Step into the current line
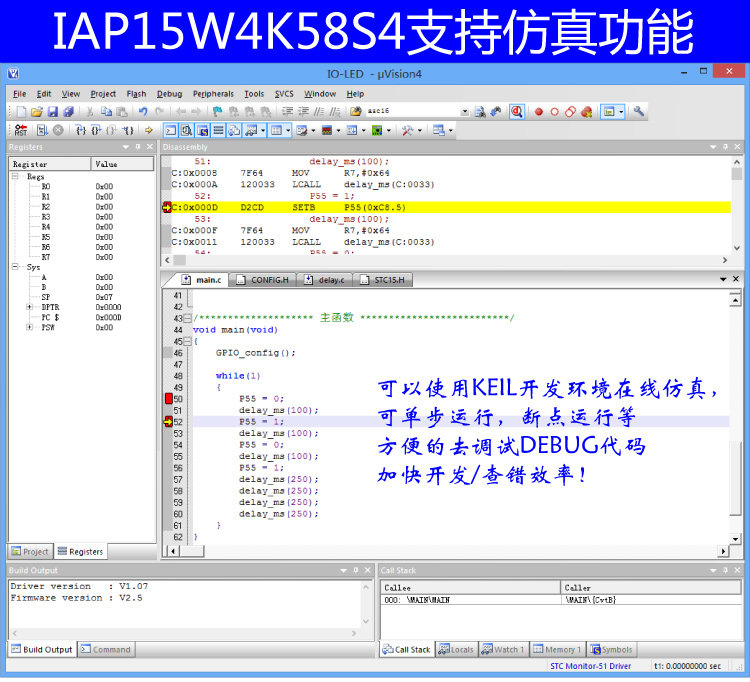Image resolution: width=750 pixels, height=682 pixels. tap(81, 130)
